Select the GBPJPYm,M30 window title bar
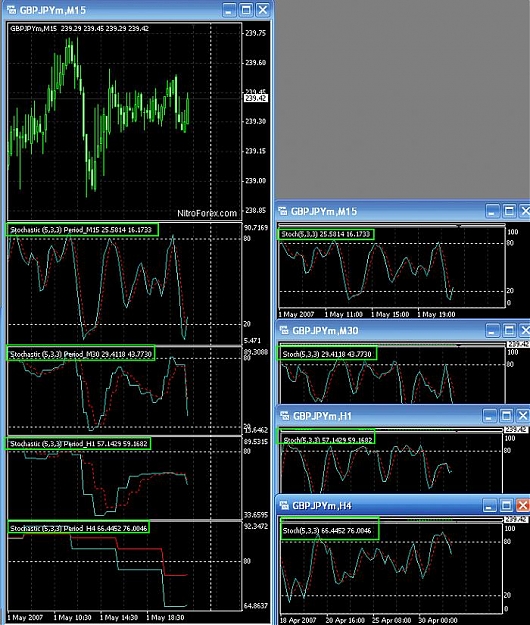The height and width of the screenshot is (625, 530). click(402, 330)
